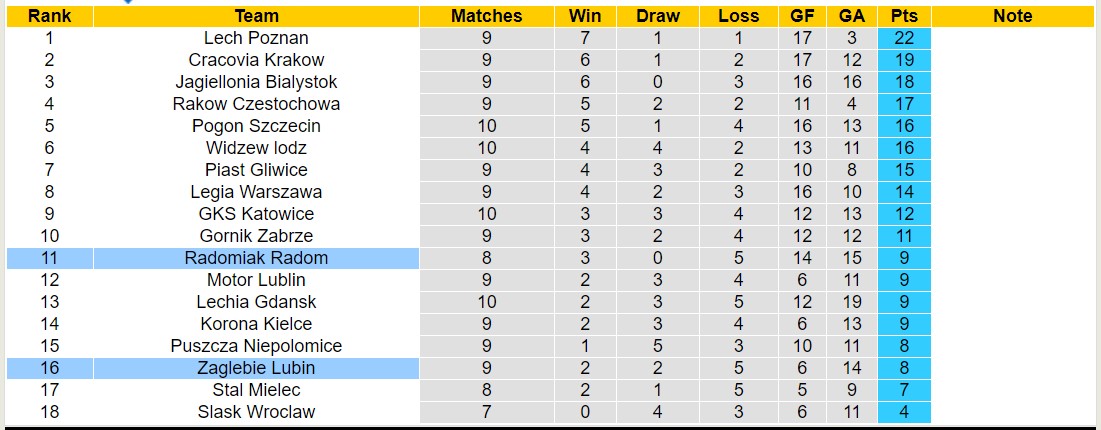Select the Matches column header
Image resolution: width=1101 pixels, height=430 pixels.
pyautogui.click(x=486, y=16)
